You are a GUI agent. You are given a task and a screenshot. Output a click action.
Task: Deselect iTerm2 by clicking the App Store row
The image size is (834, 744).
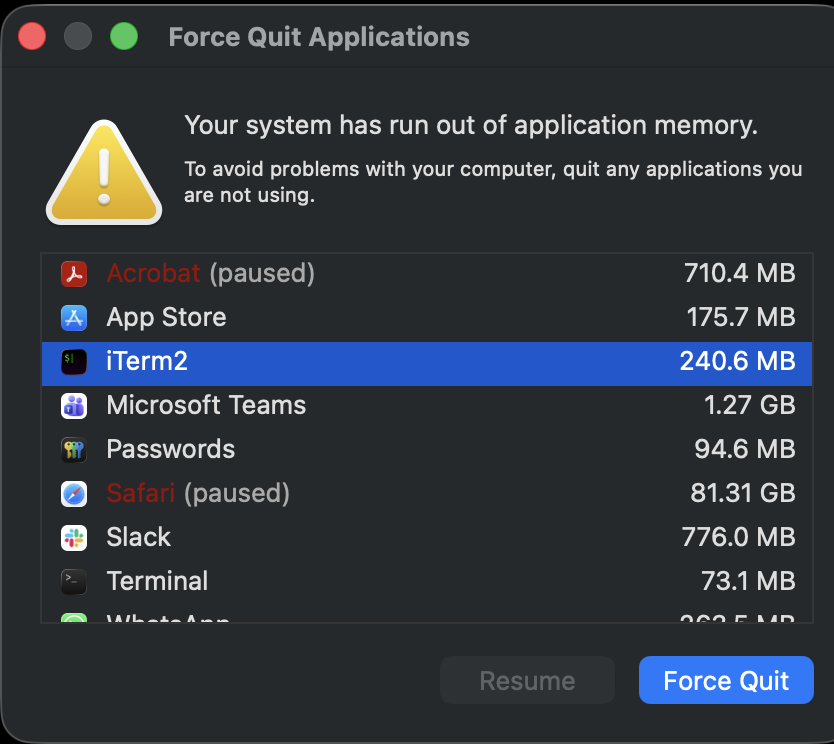(x=400, y=317)
